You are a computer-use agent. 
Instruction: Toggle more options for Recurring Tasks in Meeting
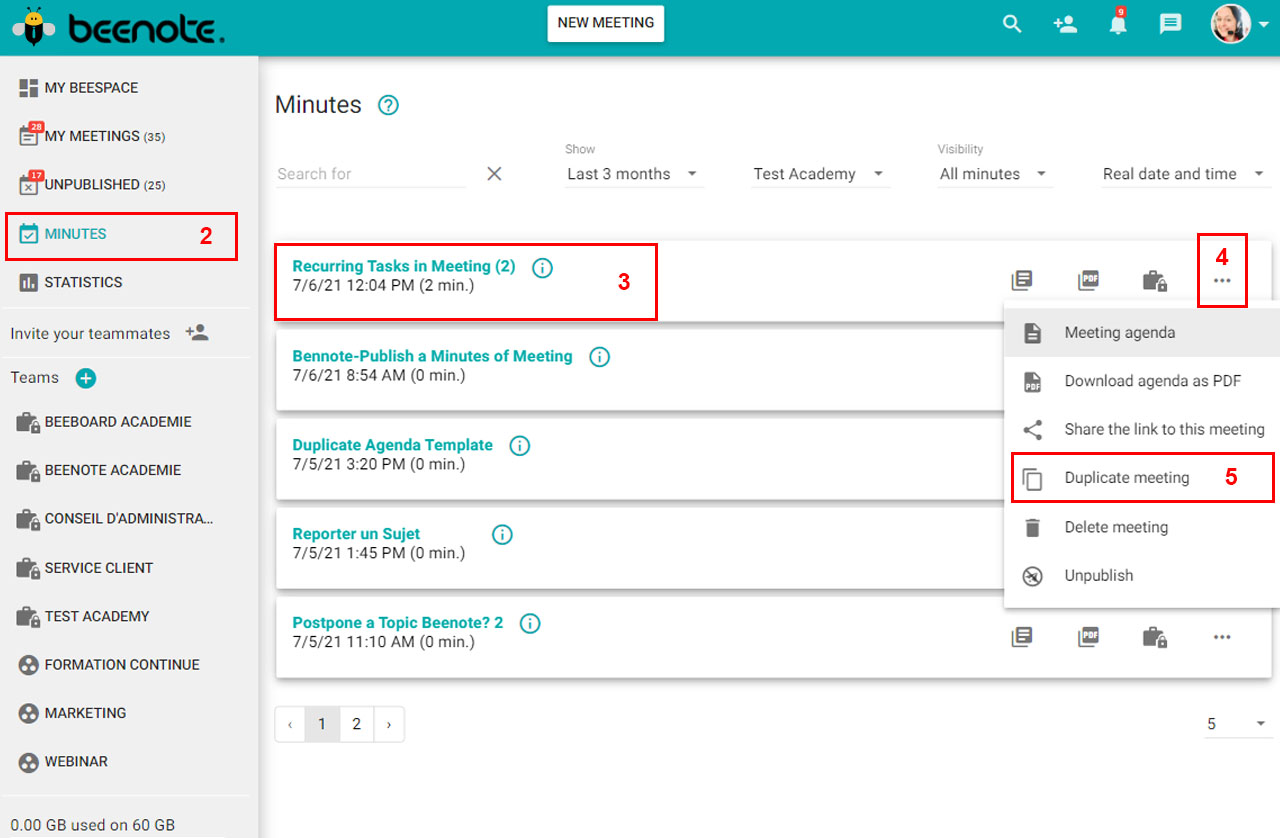1222,281
